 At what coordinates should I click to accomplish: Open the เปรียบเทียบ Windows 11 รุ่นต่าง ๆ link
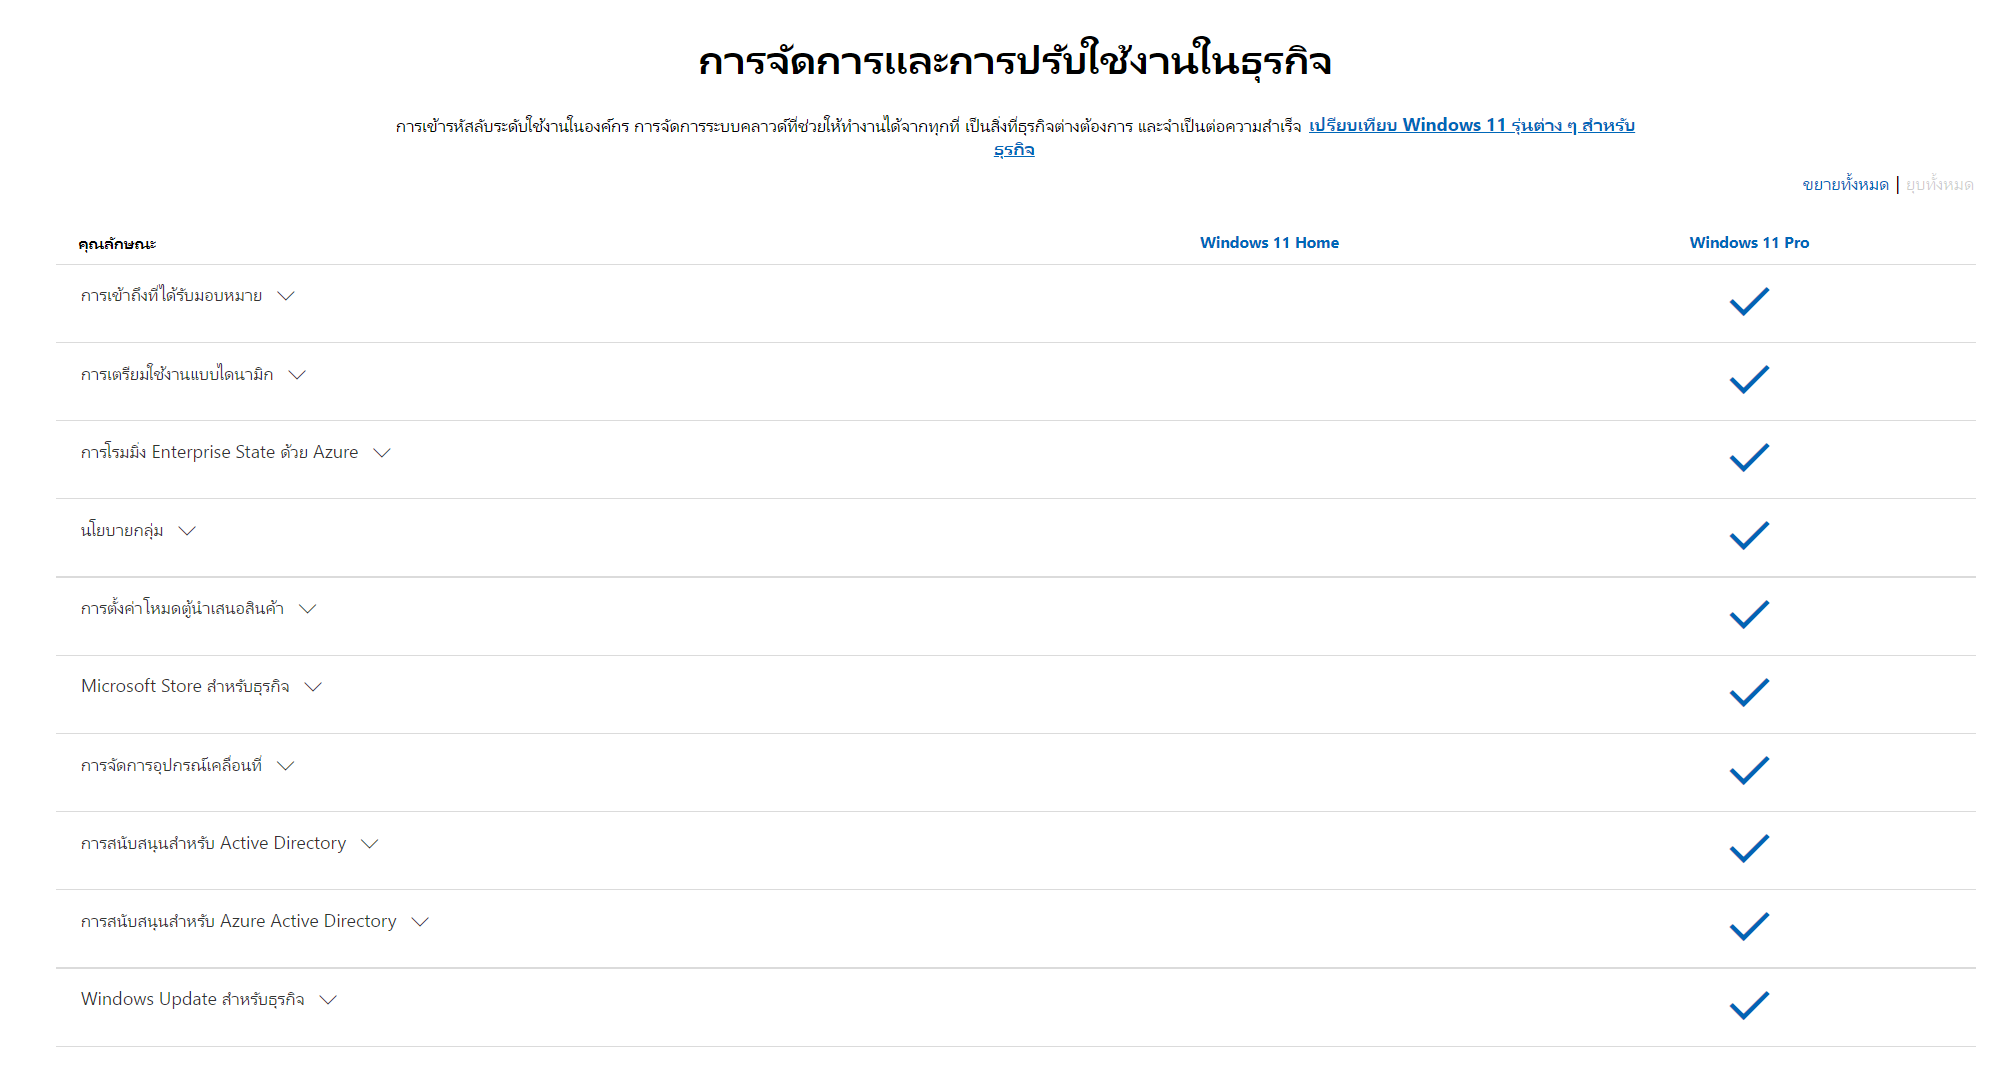pos(1472,126)
